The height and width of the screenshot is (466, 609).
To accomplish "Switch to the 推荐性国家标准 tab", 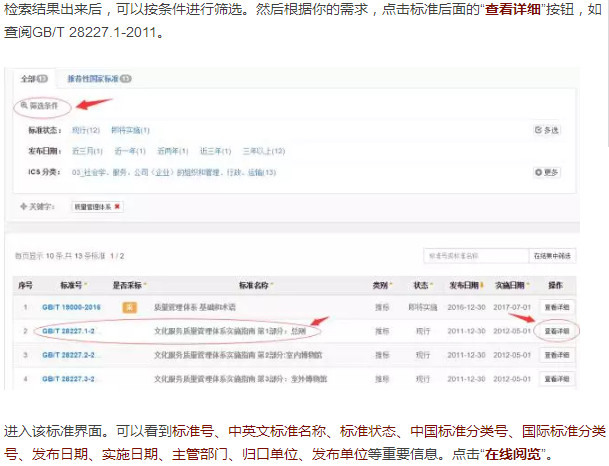I will 97,78.
